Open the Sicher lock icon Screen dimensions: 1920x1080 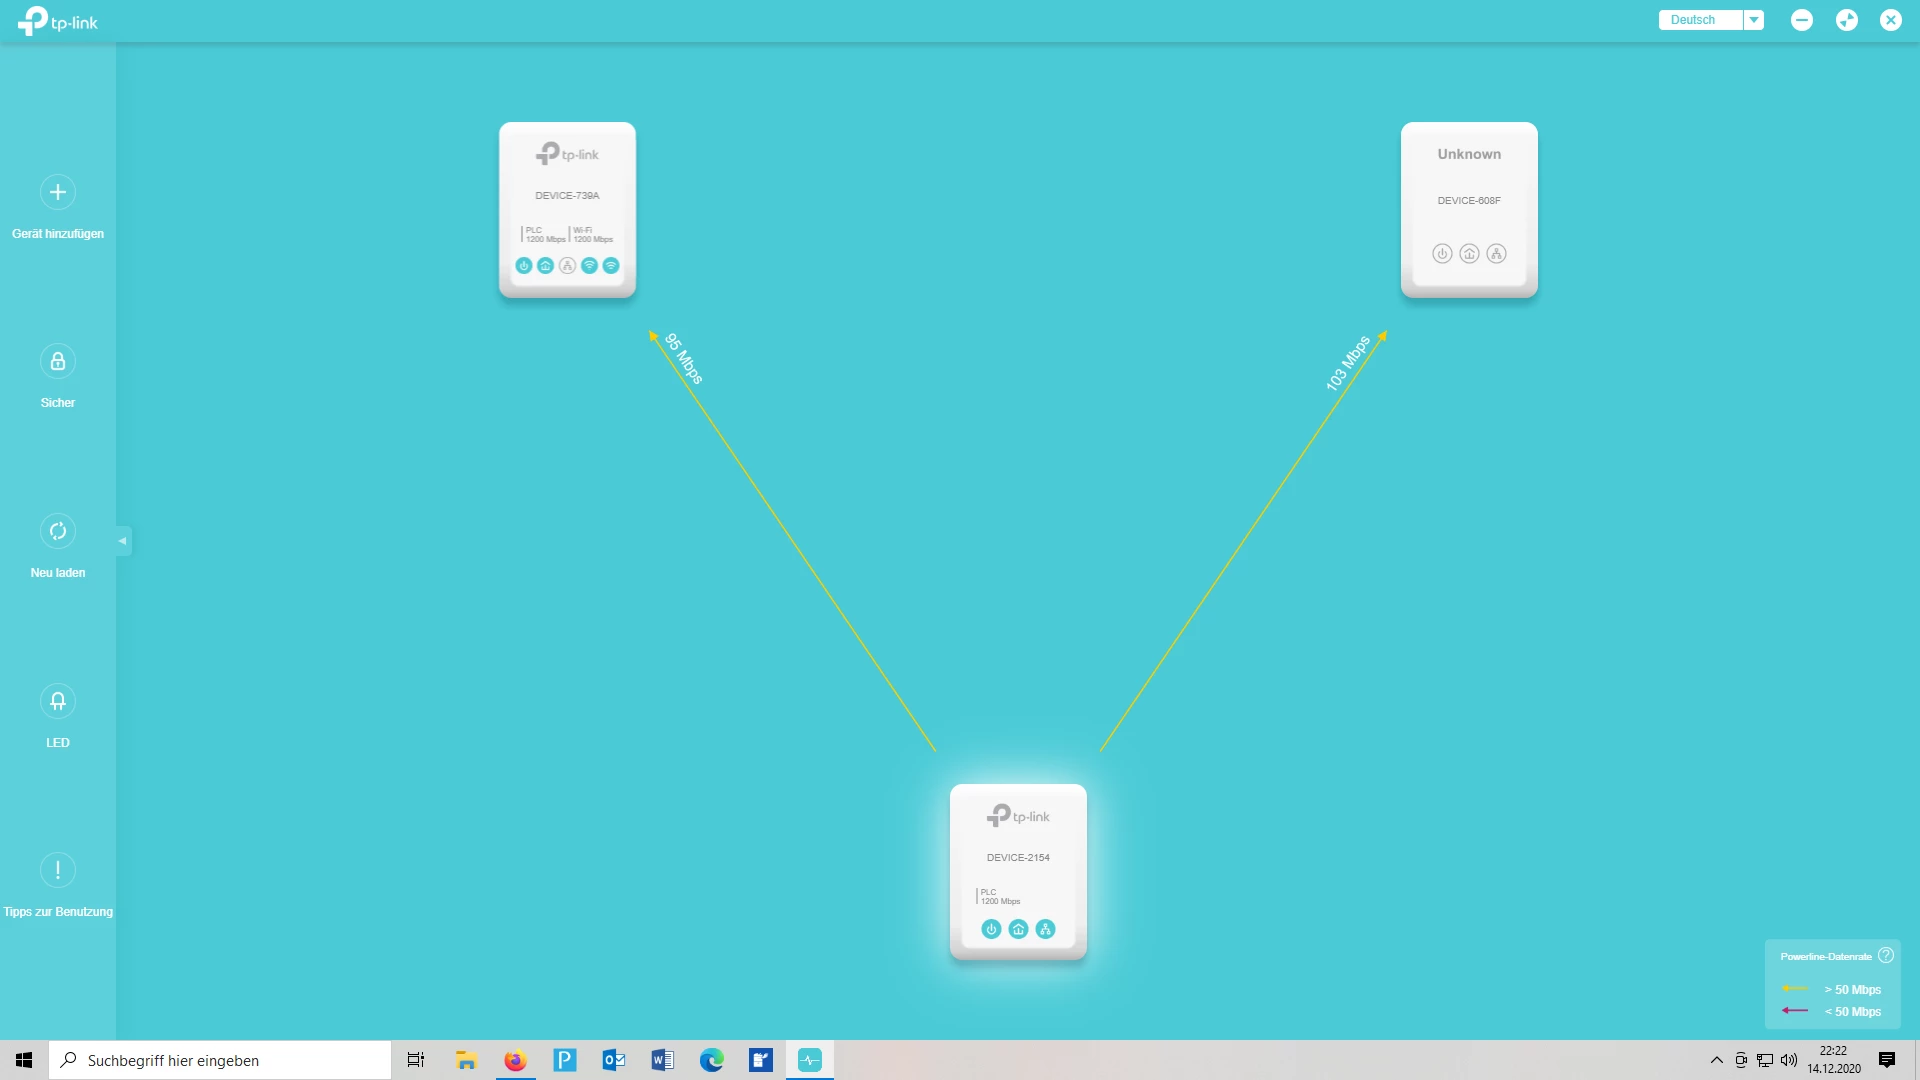pos(58,361)
